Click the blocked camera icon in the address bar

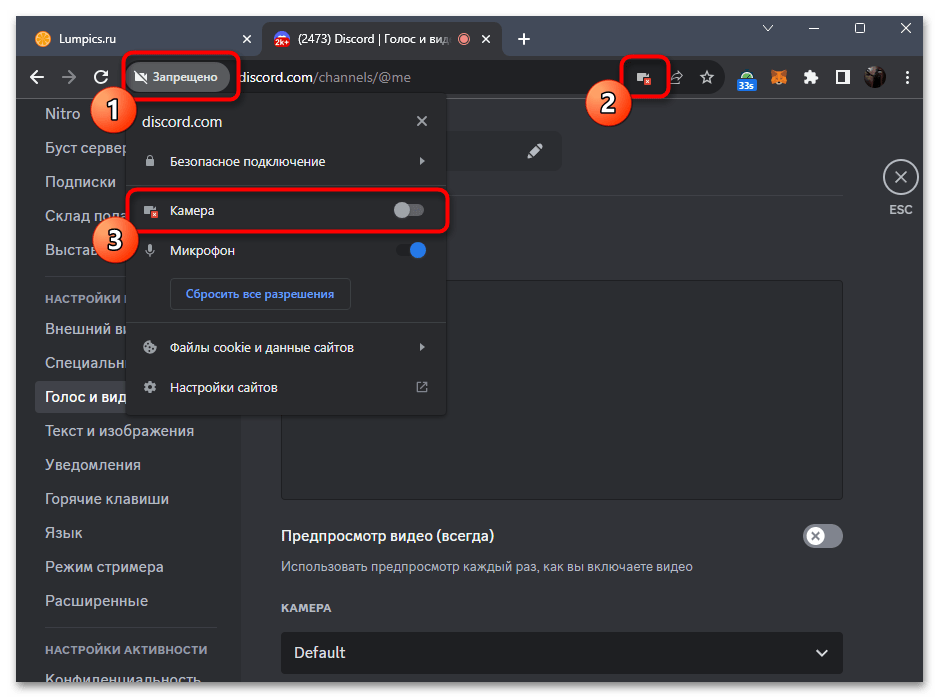coord(644,76)
